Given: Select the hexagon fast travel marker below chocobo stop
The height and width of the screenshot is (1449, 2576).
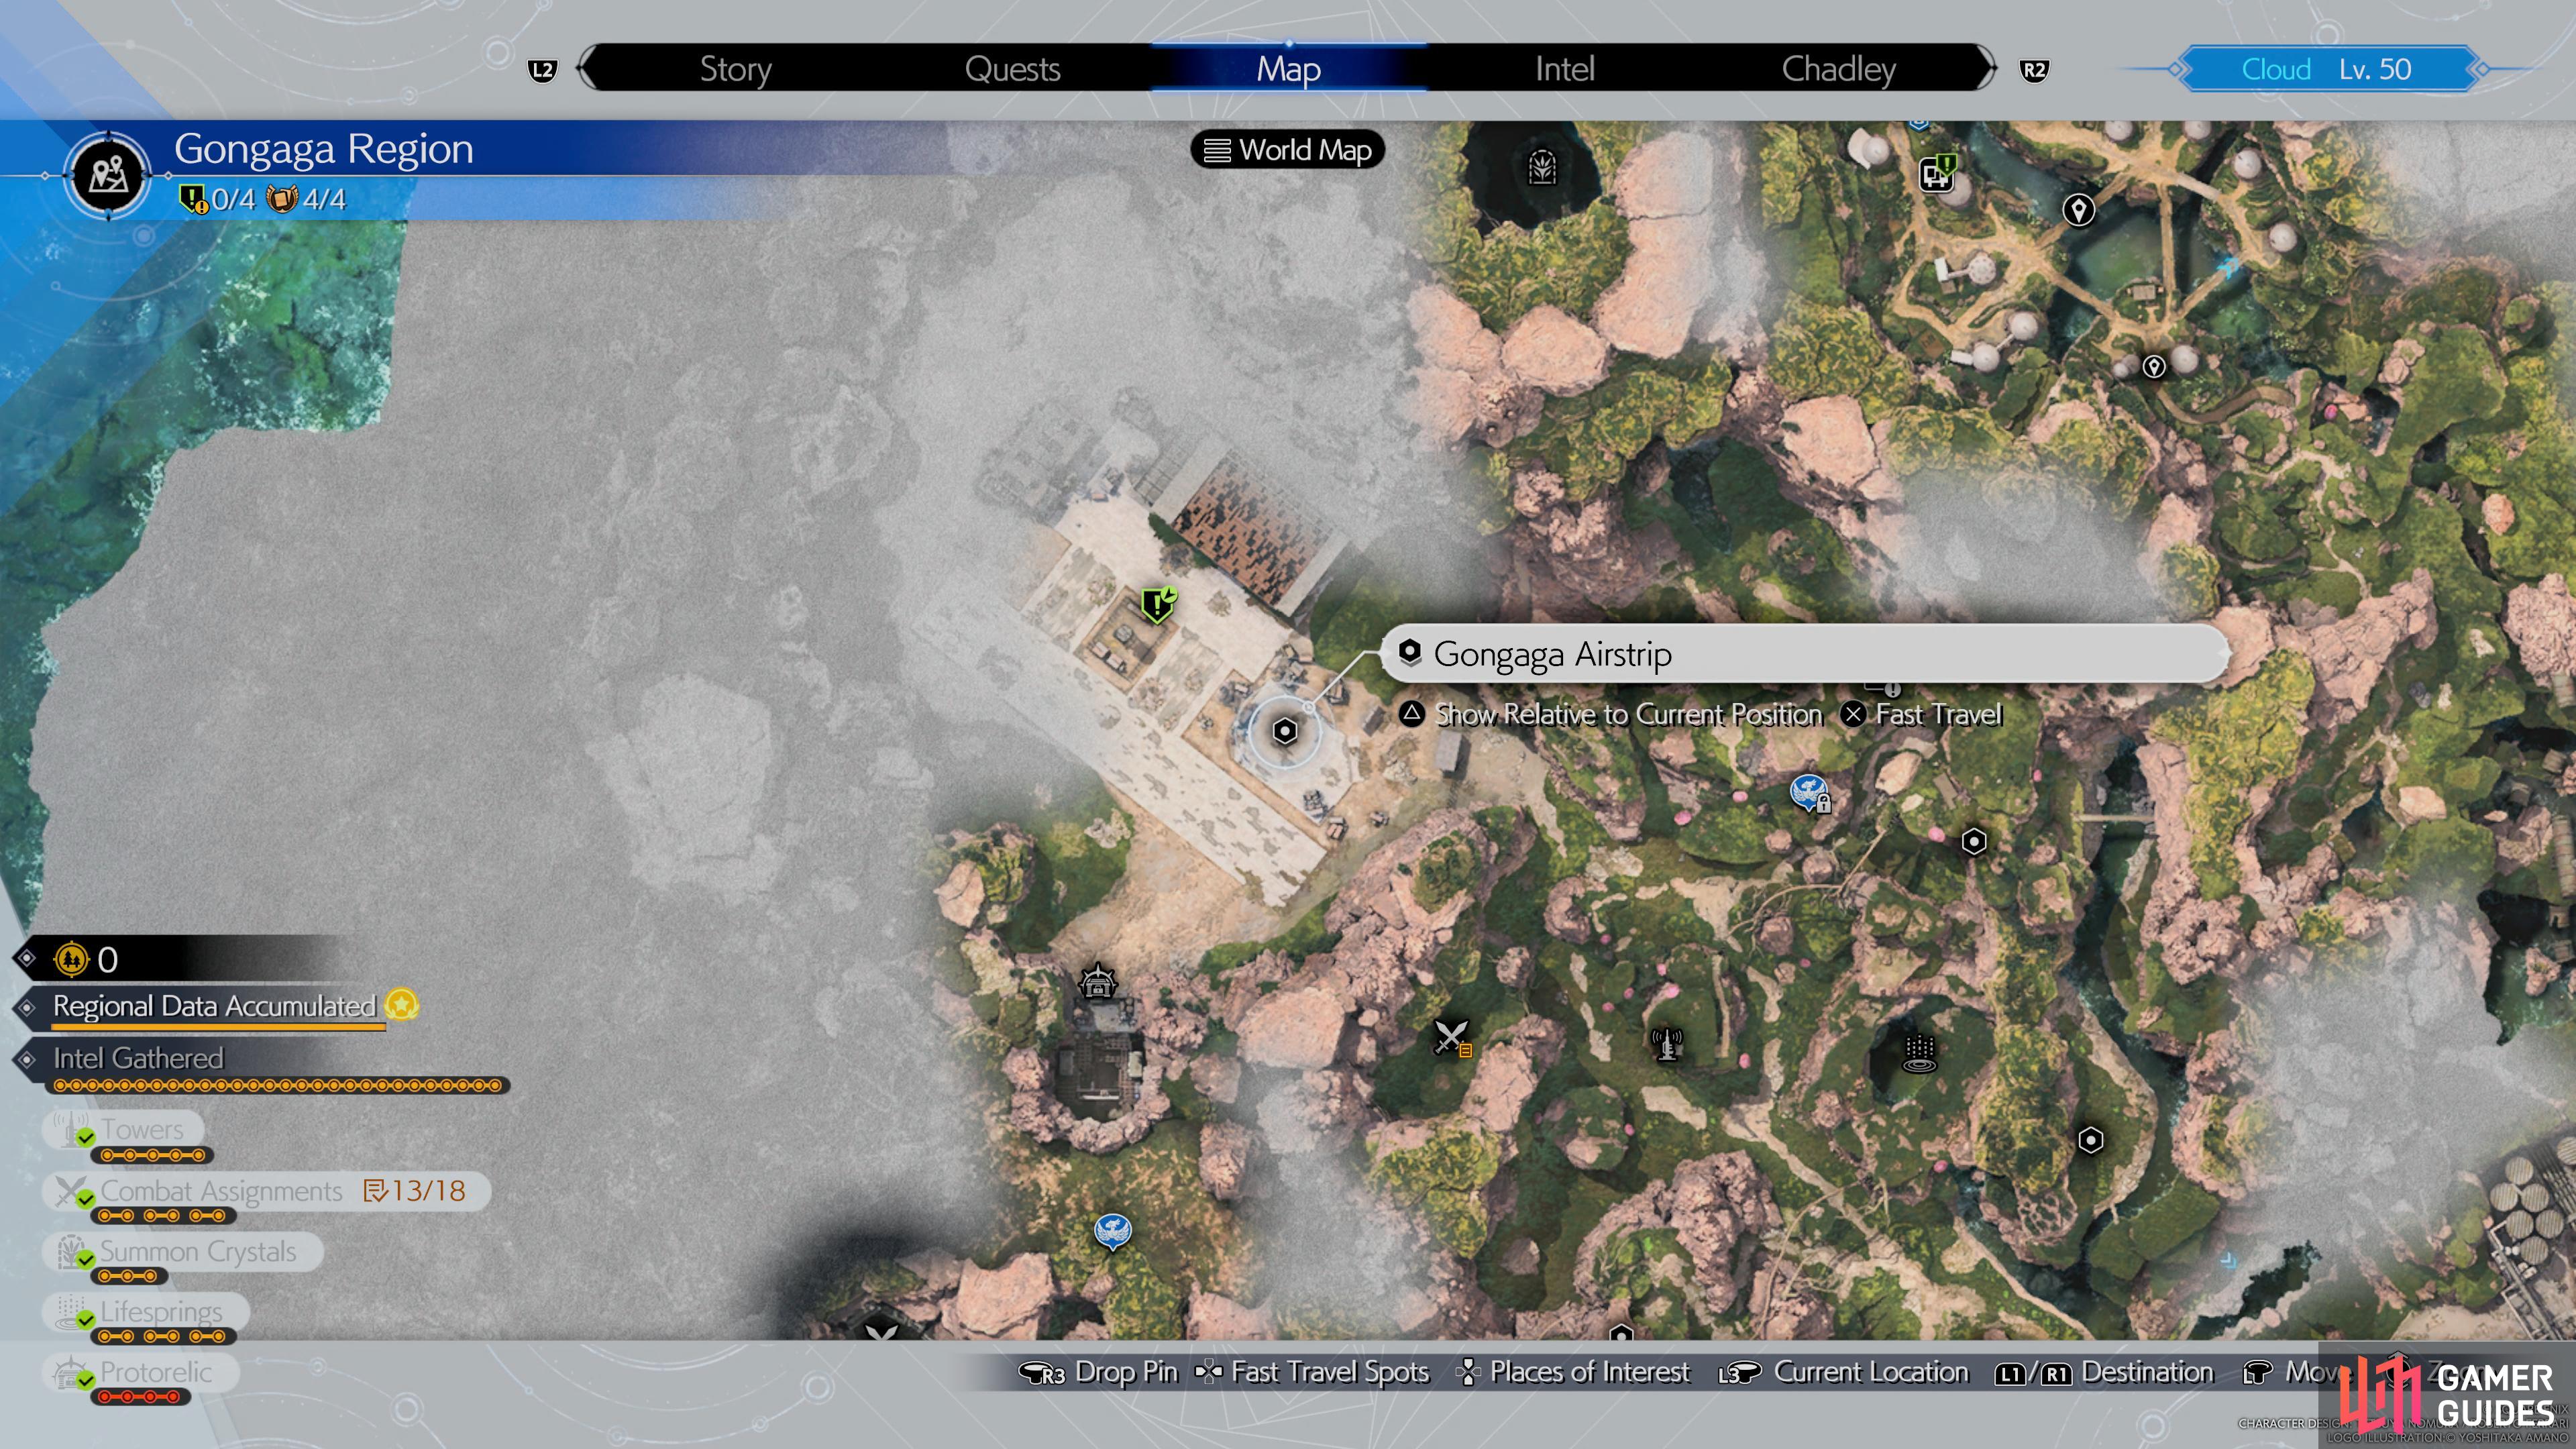Looking at the screenshot, I should click(1974, 842).
